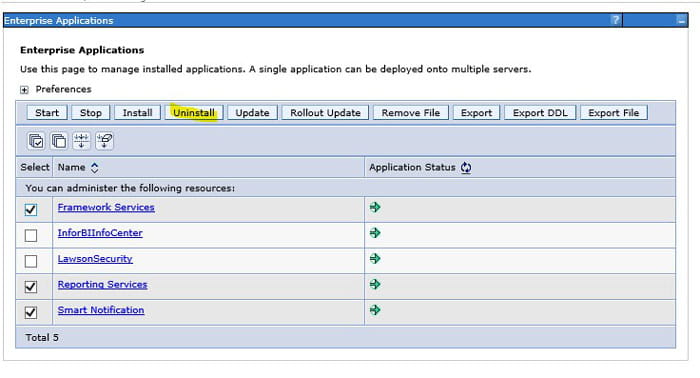Refresh Application Status icon

coord(466,168)
